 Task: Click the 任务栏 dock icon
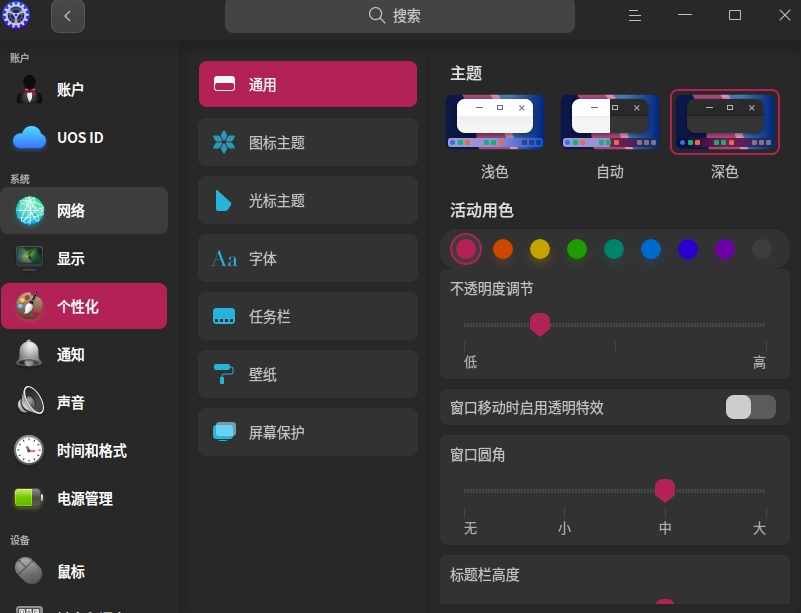[x=224, y=316]
